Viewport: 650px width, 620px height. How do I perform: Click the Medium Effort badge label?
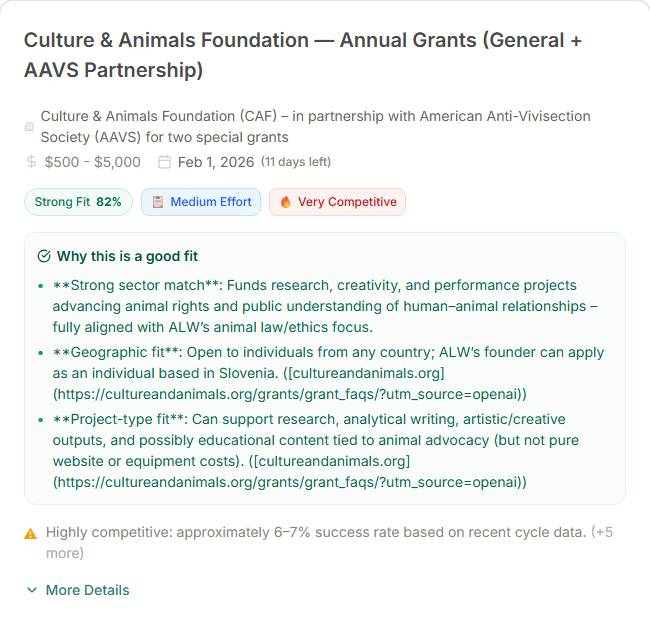pos(210,202)
